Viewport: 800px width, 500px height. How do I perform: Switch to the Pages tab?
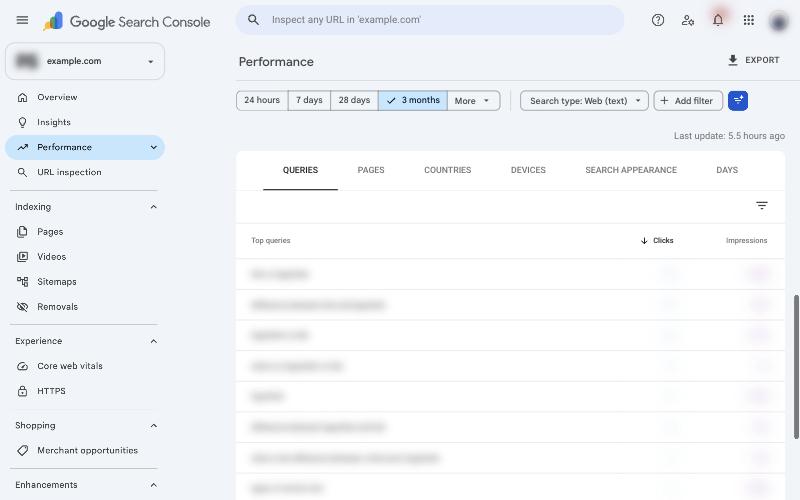pyautogui.click(x=371, y=170)
